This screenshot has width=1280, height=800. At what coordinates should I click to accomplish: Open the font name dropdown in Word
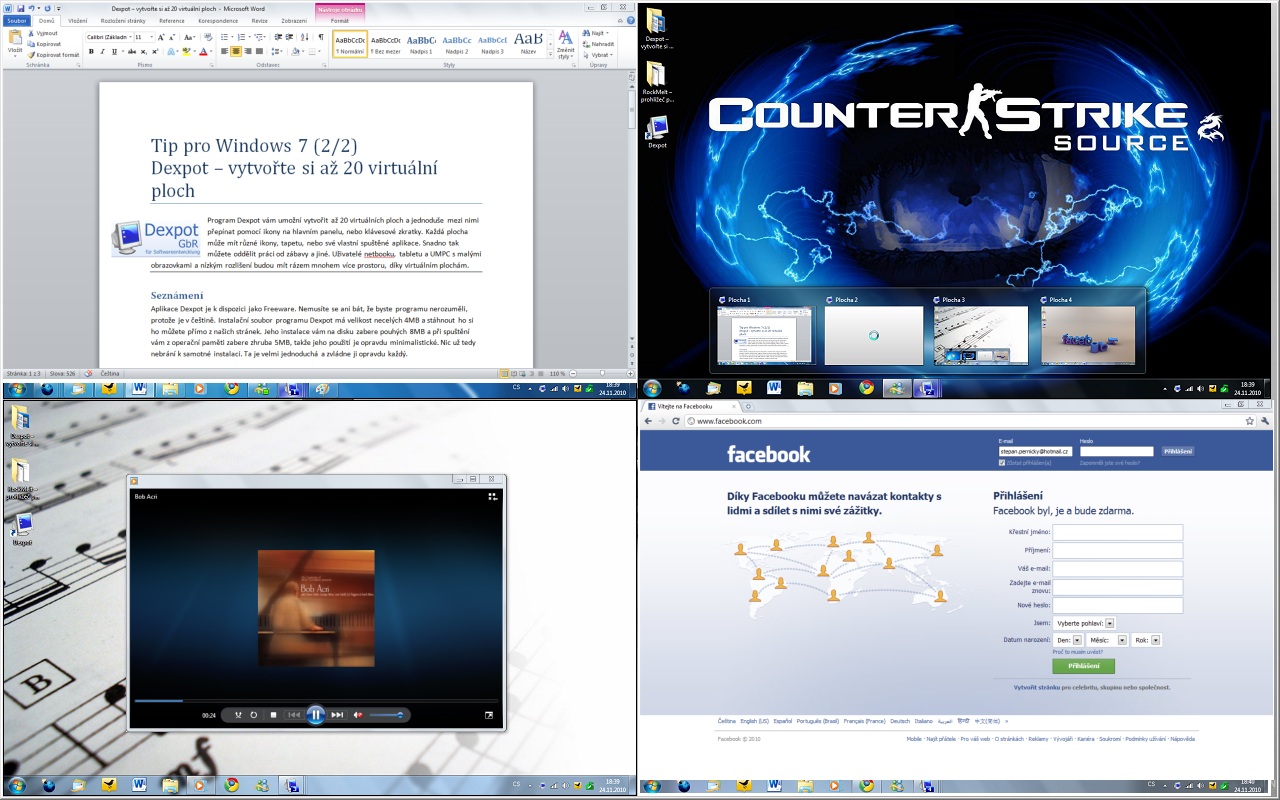tap(130, 37)
